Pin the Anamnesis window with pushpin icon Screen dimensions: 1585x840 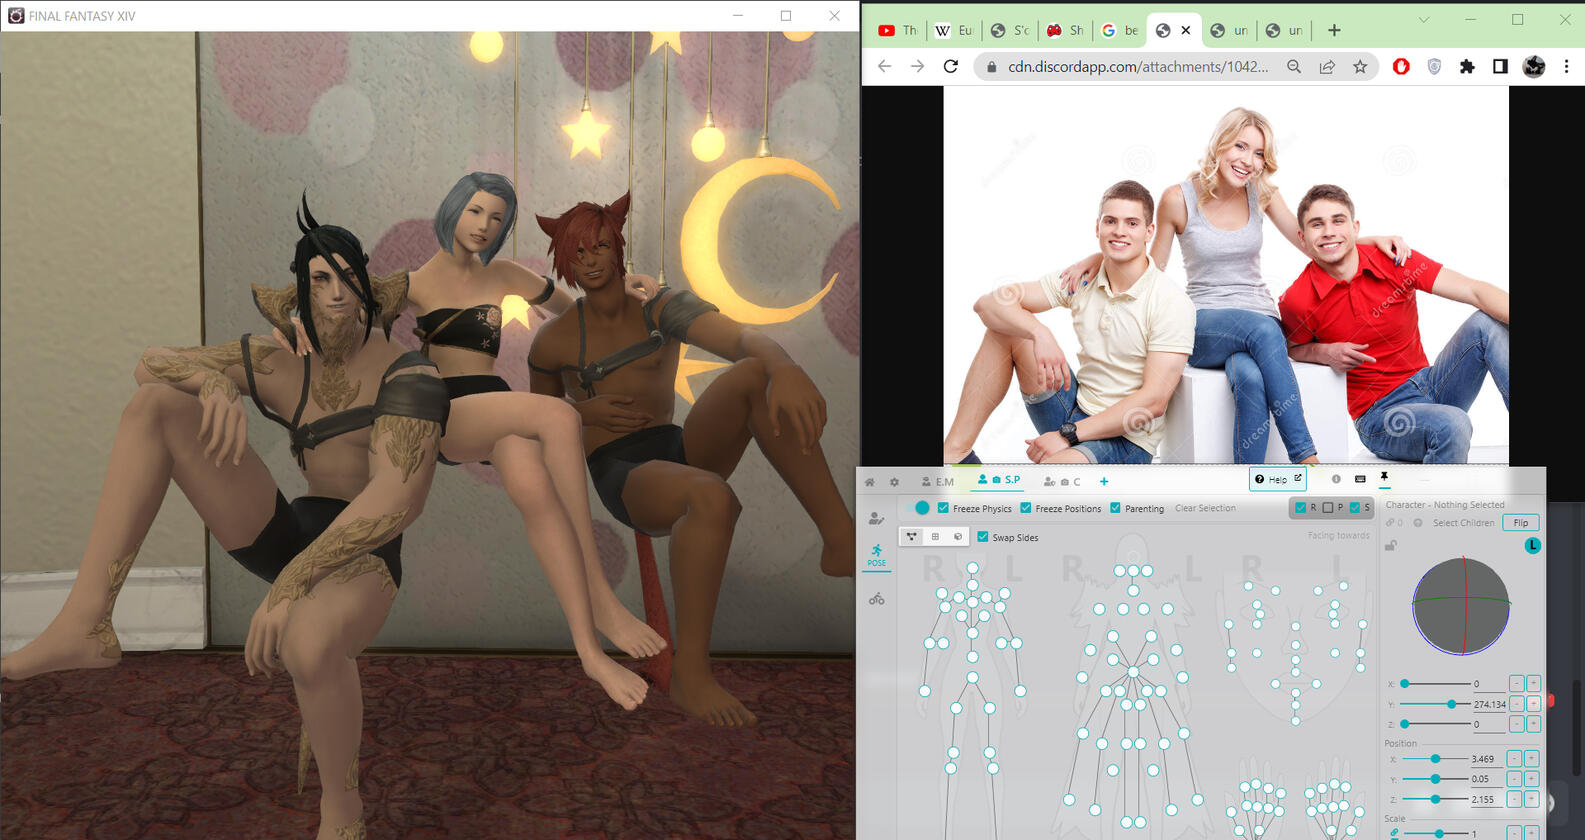(1384, 478)
